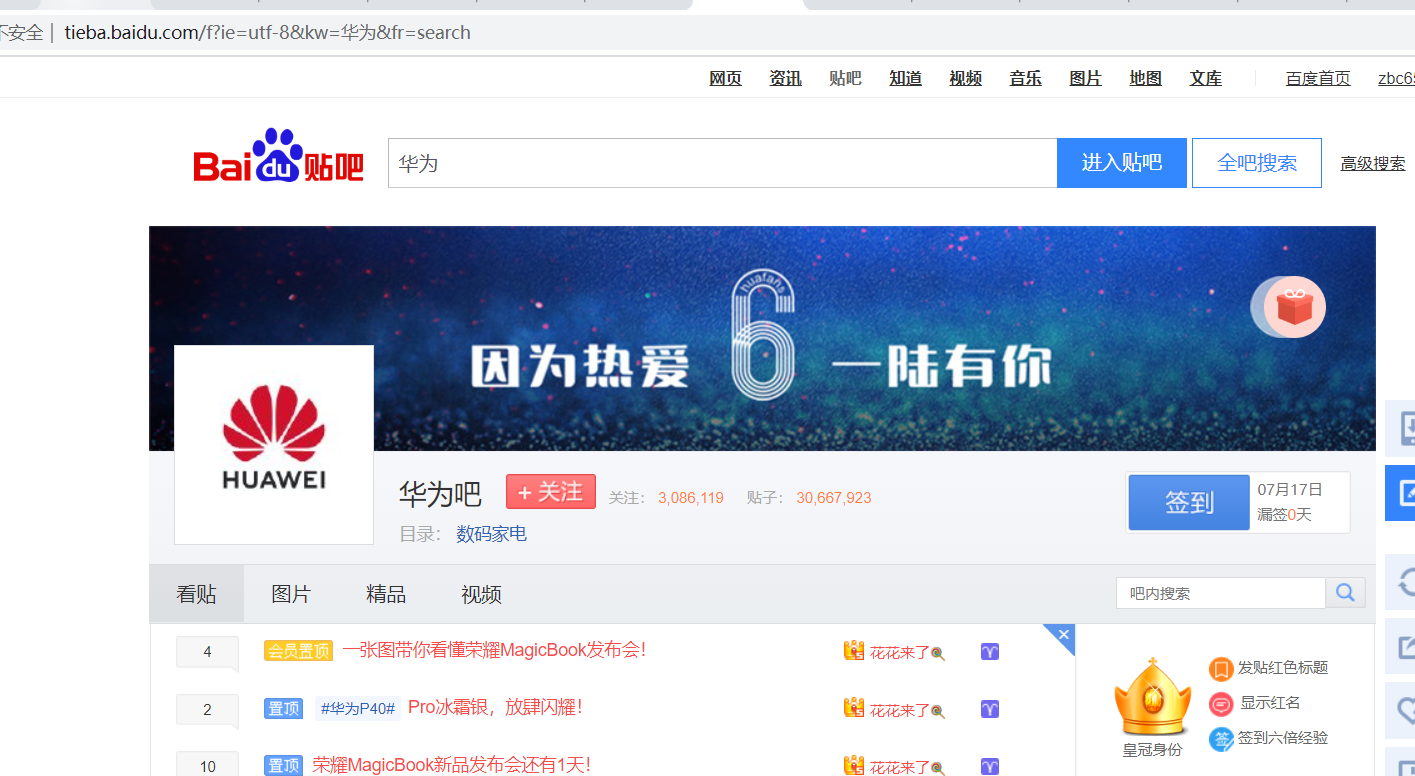The image size is (1415, 776).
Task: Click the 吧内搜索 input field
Action: (x=1220, y=593)
